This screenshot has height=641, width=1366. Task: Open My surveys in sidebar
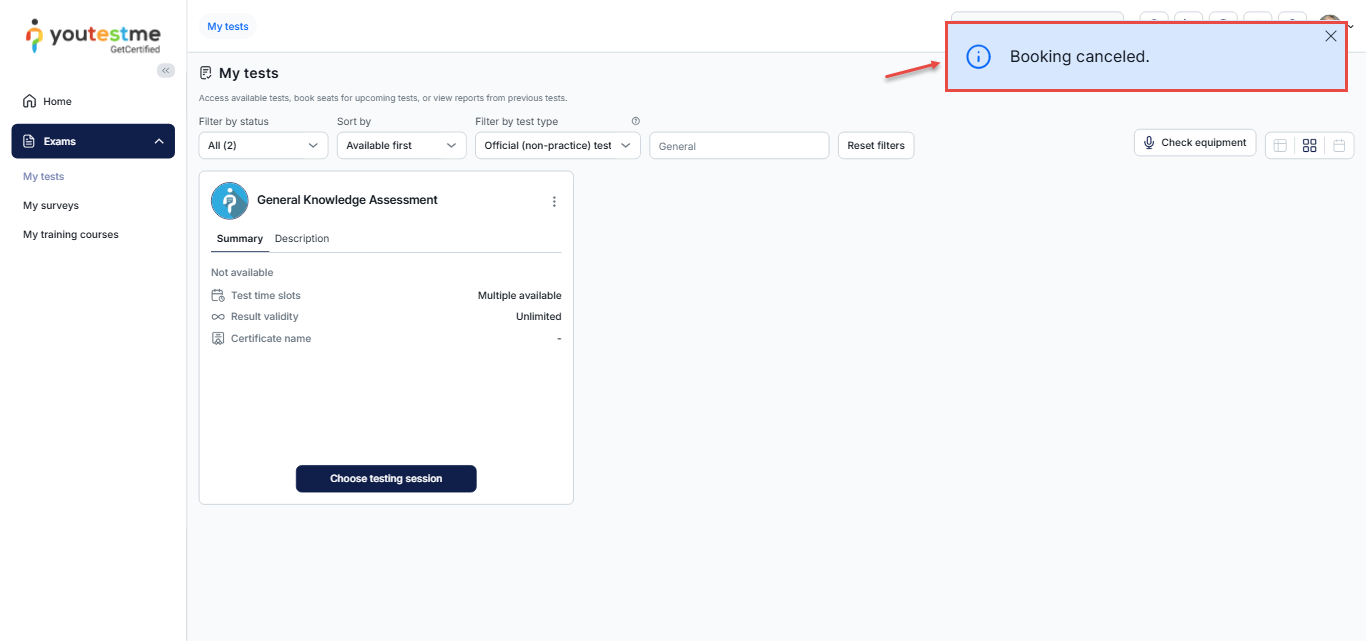pos(51,205)
